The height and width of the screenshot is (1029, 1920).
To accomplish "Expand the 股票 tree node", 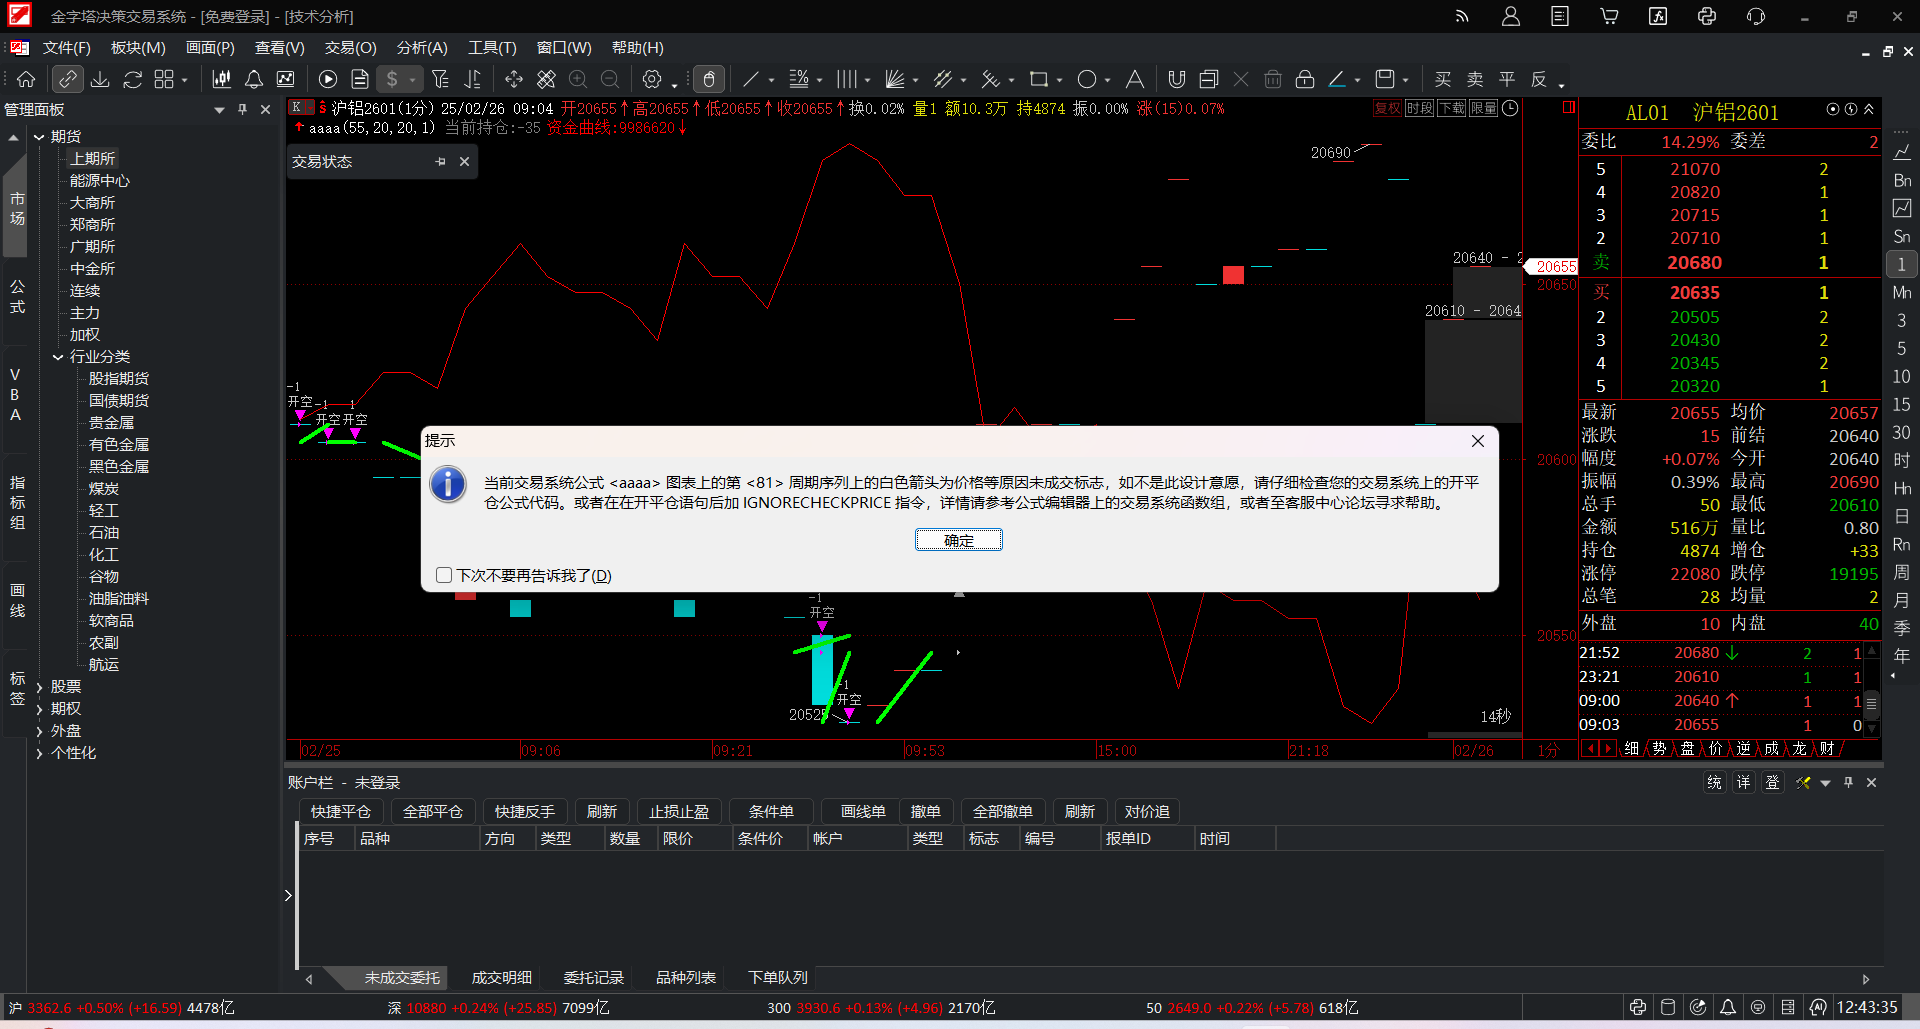I will (x=39, y=687).
